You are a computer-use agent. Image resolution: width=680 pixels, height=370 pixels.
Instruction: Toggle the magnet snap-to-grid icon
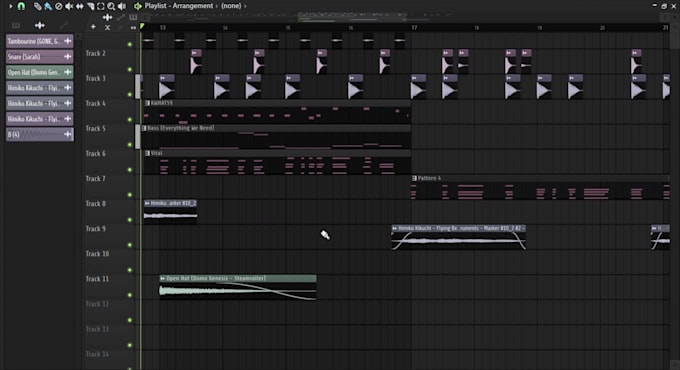pos(21,6)
